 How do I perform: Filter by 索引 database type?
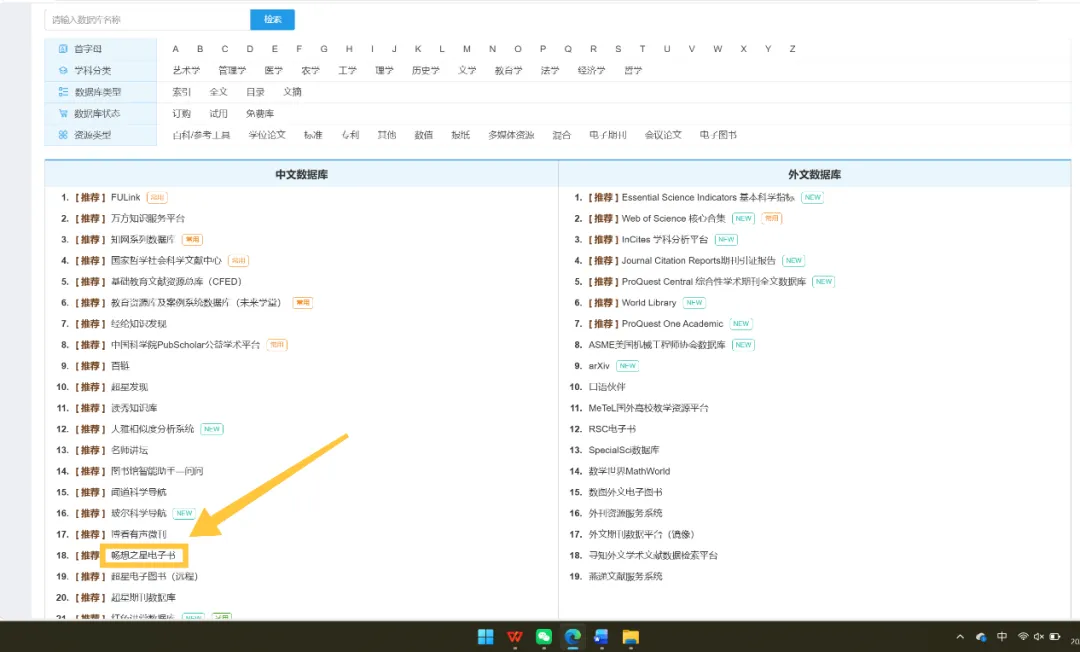182,92
